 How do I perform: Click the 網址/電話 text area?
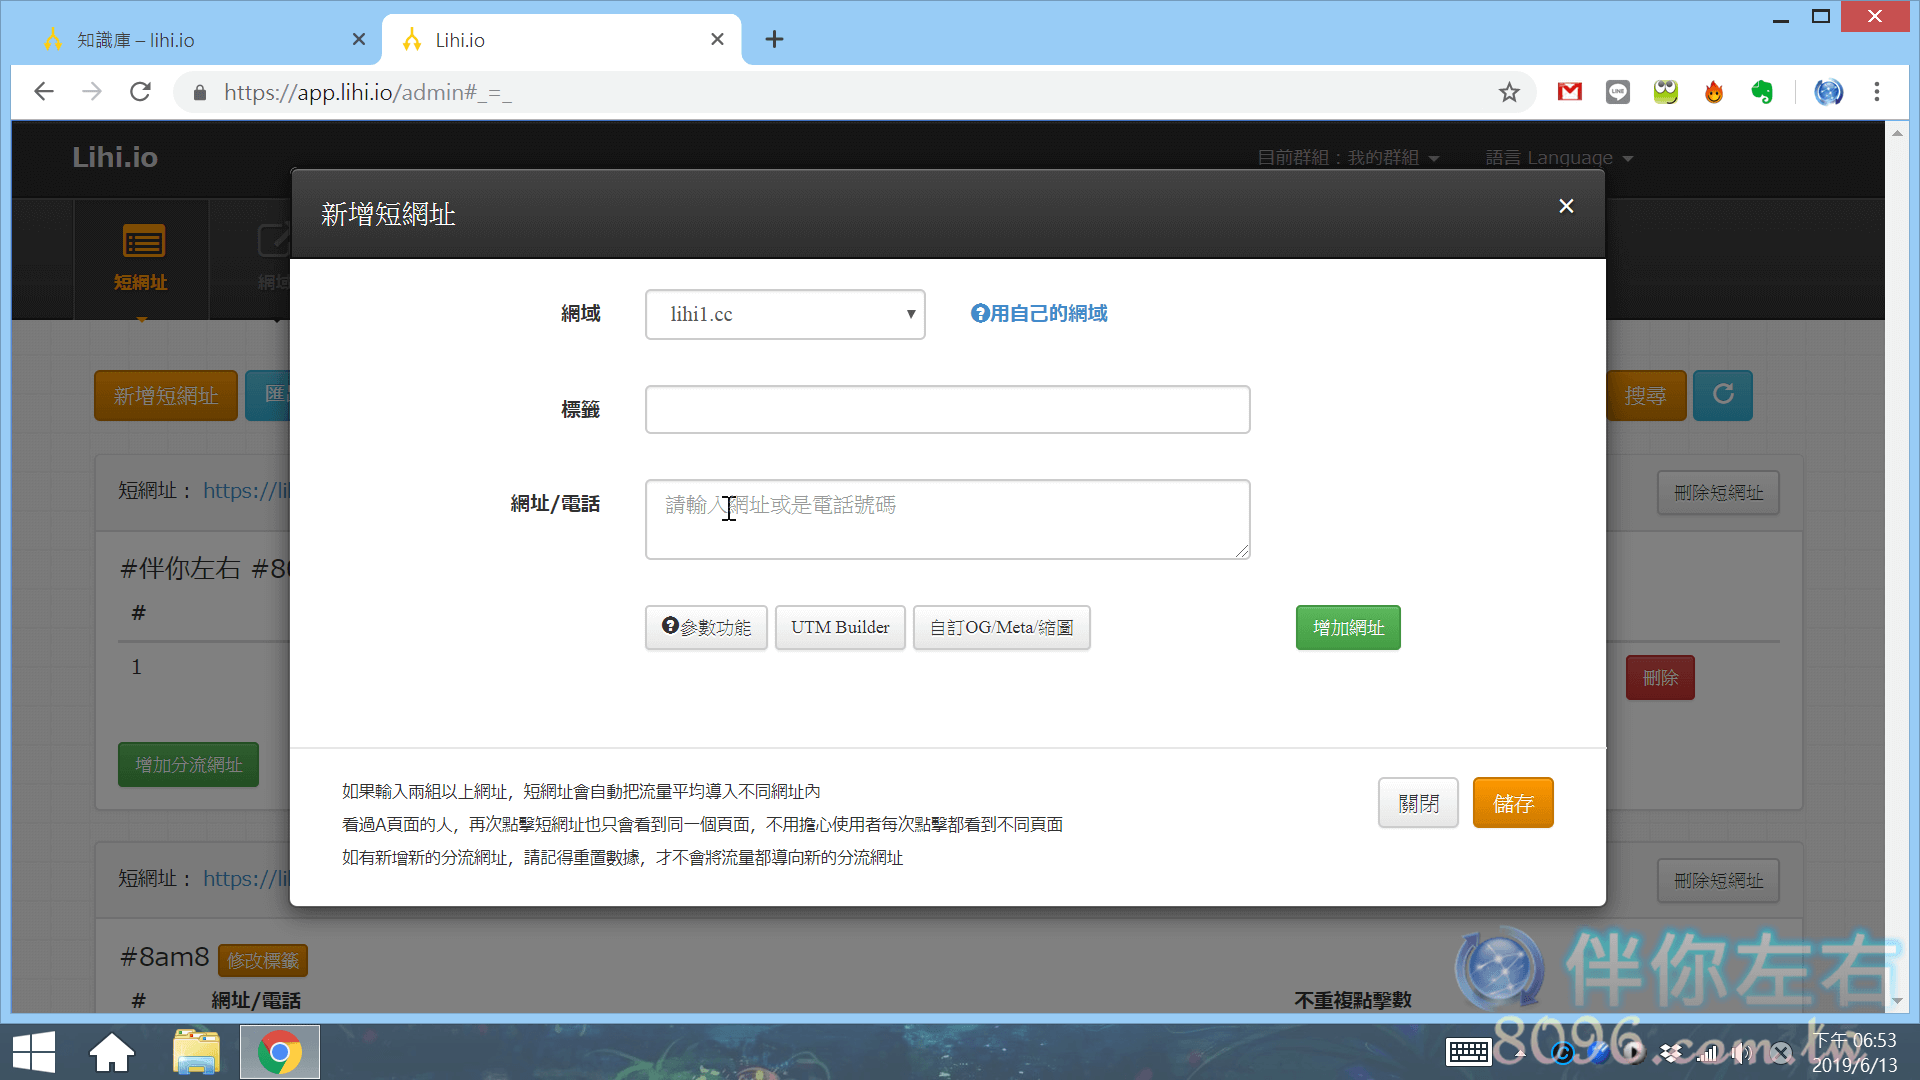tap(947, 519)
